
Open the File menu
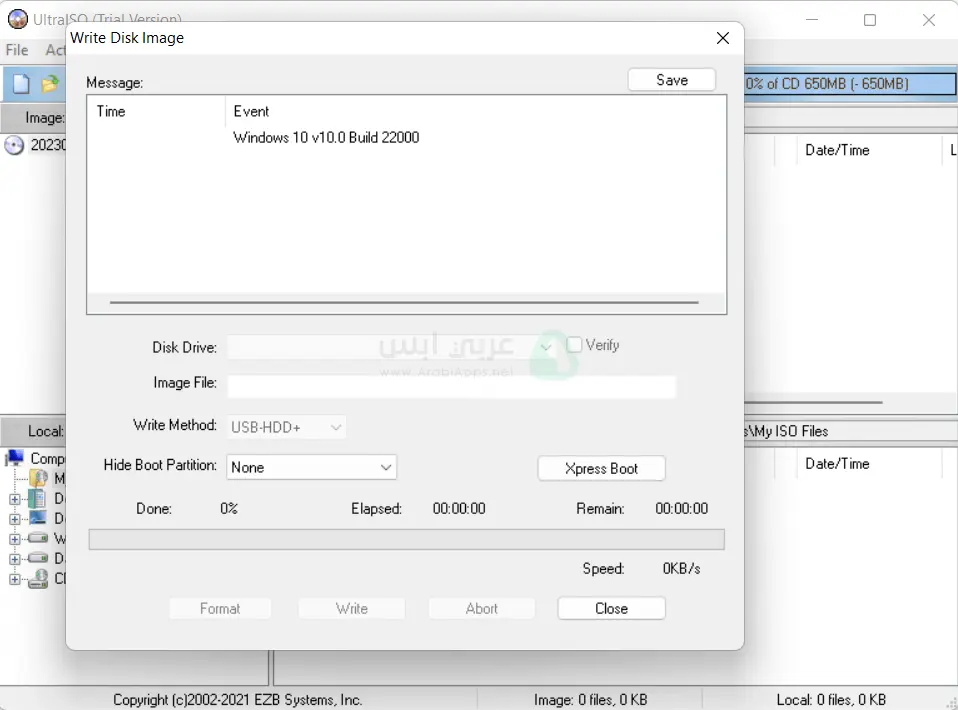coord(16,50)
